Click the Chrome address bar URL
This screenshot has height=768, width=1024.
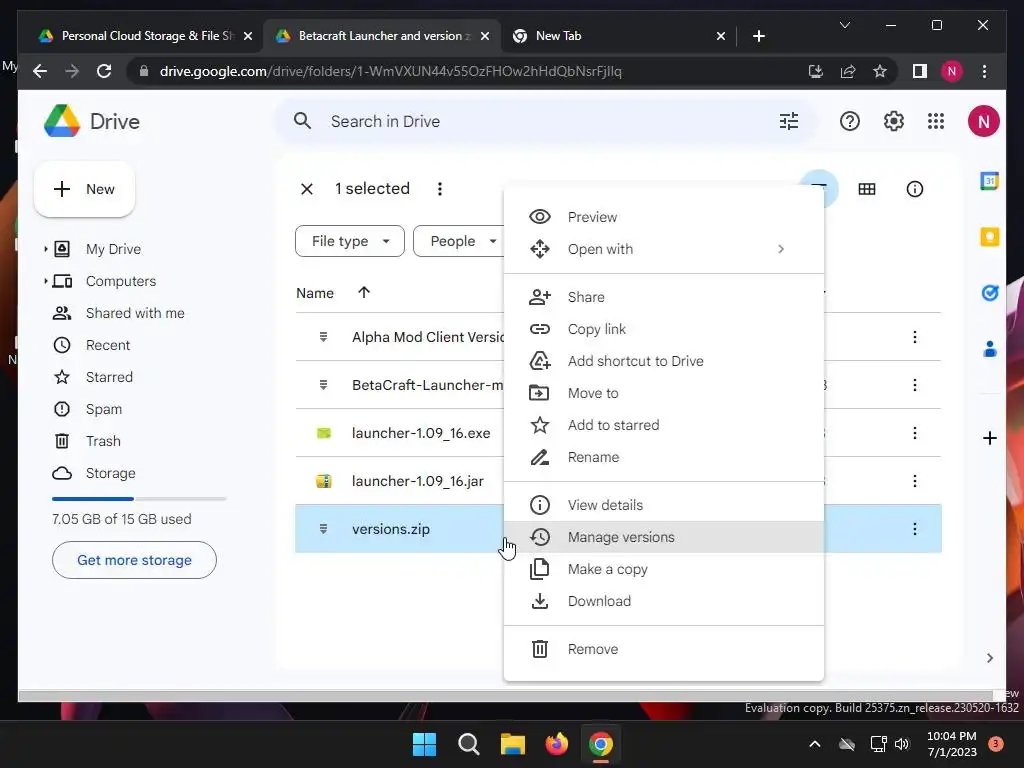click(x=391, y=71)
